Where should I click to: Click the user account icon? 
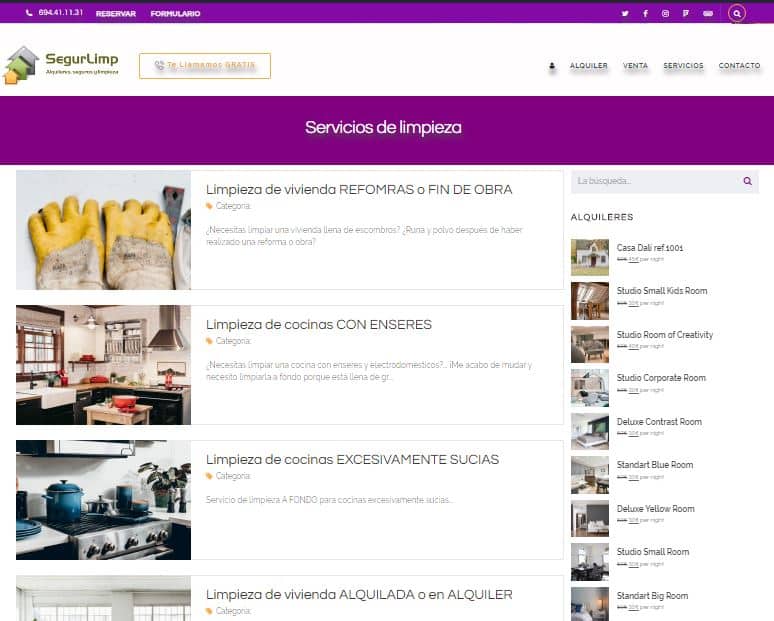click(552, 66)
